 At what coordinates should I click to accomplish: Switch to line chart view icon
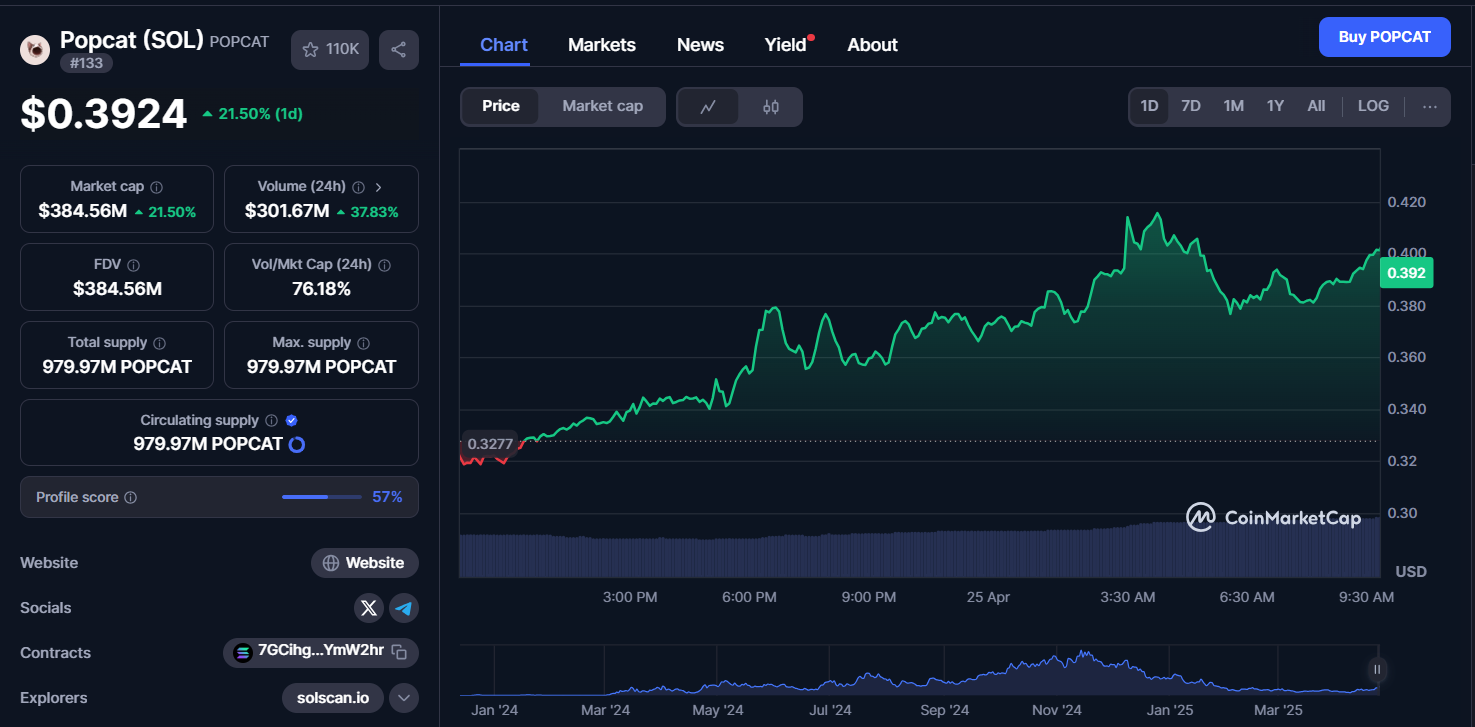(708, 107)
